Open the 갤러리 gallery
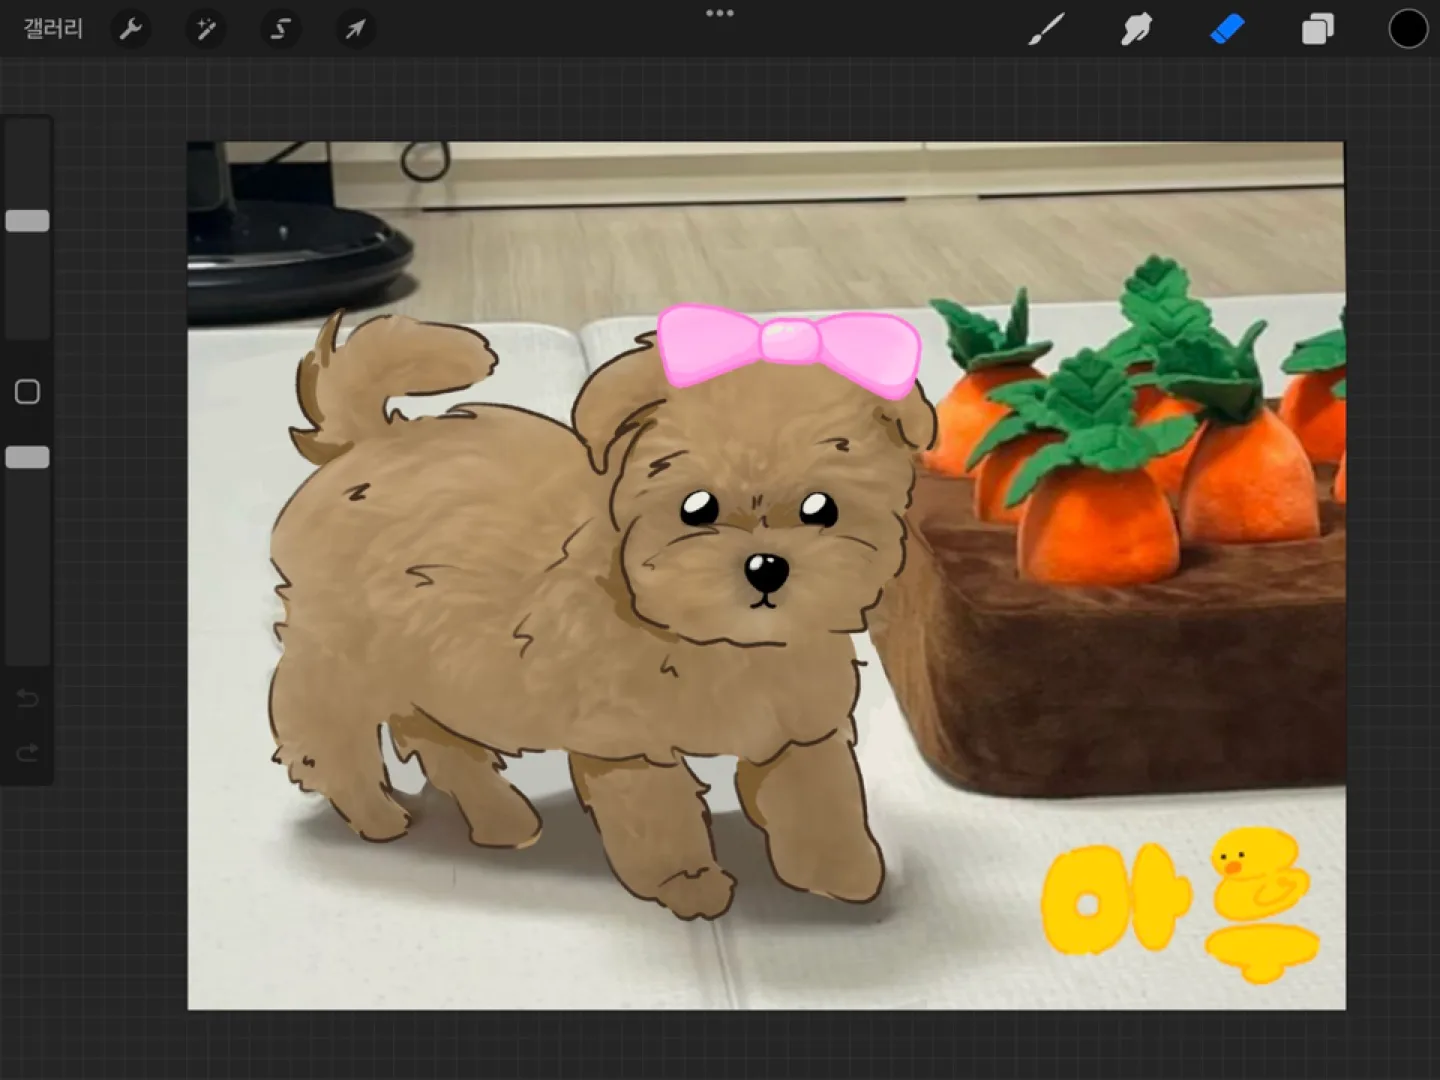Viewport: 1440px width, 1080px height. (x=52, y=29)
